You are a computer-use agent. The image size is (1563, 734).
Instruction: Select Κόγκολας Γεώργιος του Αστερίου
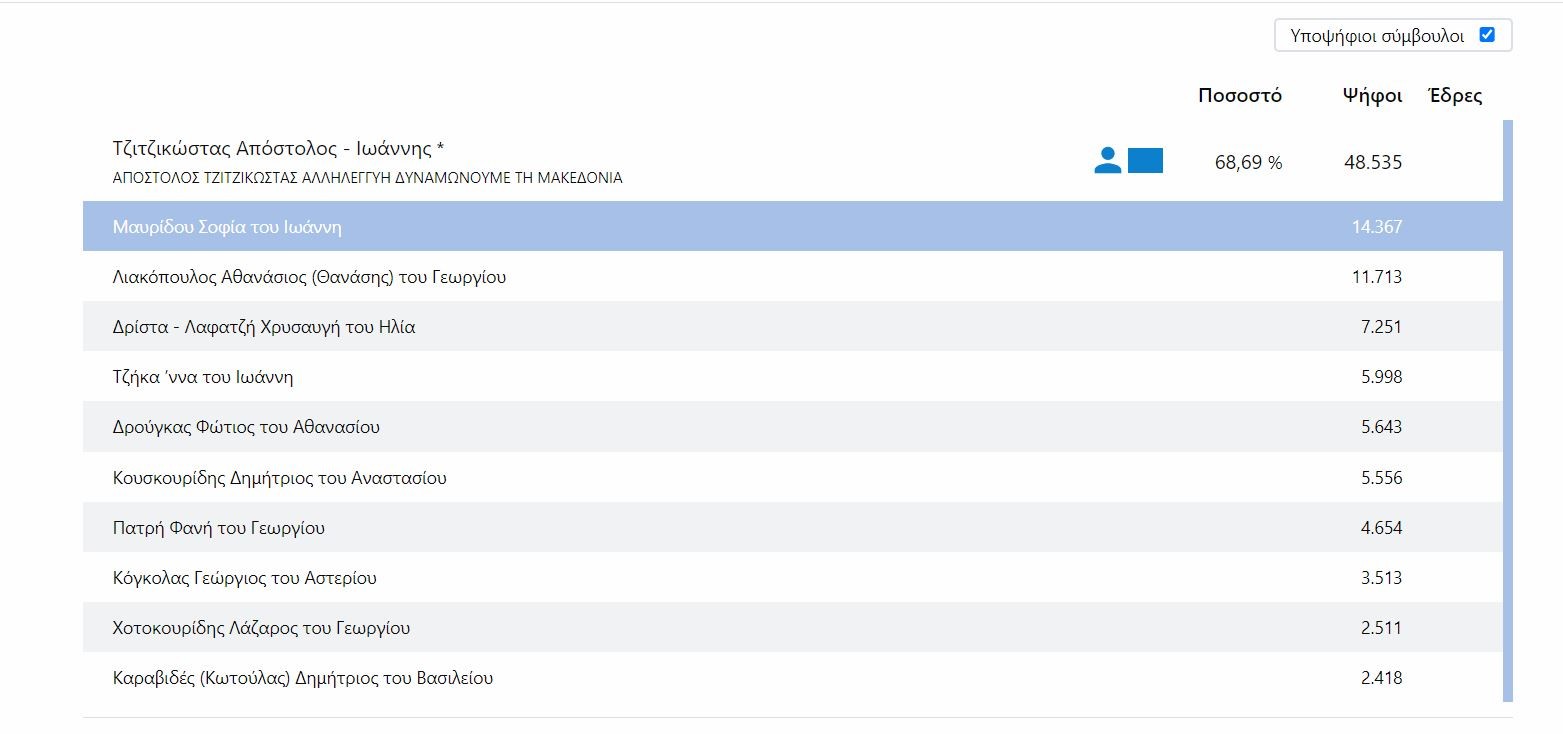pos(245,578)
